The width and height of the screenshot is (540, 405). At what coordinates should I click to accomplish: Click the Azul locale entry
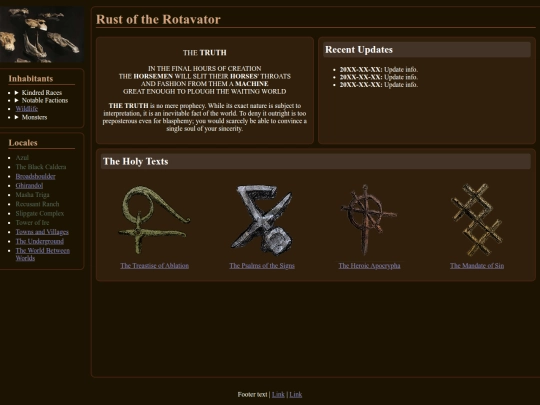pos(22,158)
